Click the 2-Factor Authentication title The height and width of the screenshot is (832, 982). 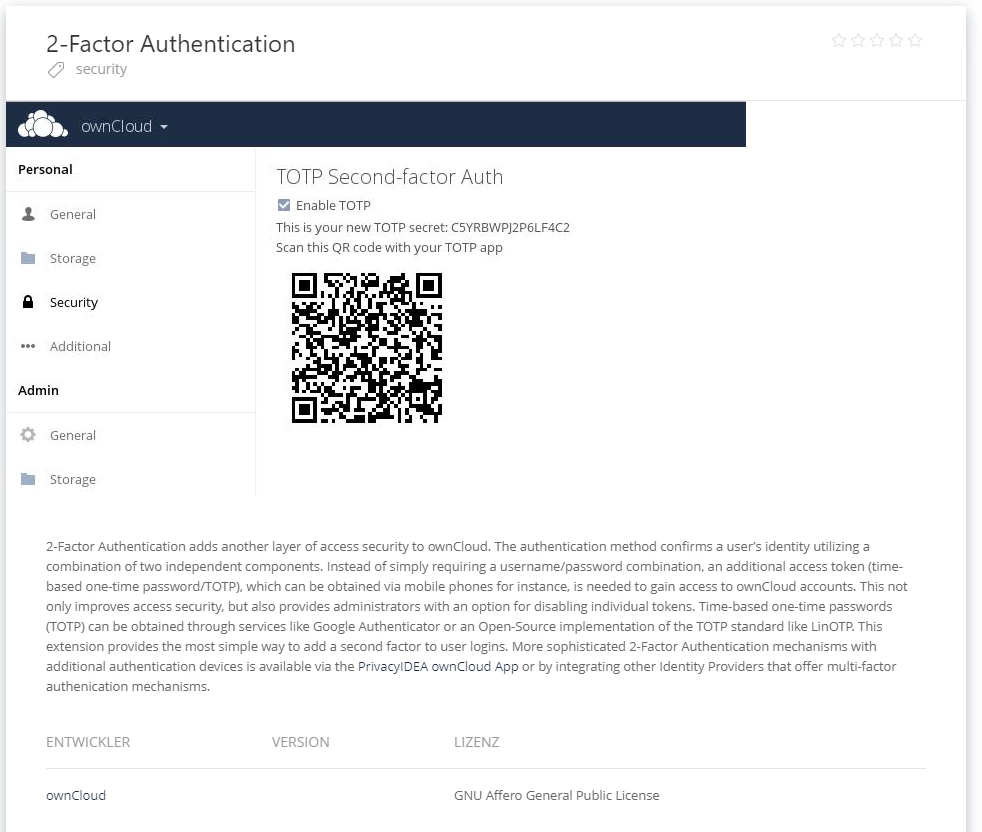pyautogui.click(x=170, y=44)
